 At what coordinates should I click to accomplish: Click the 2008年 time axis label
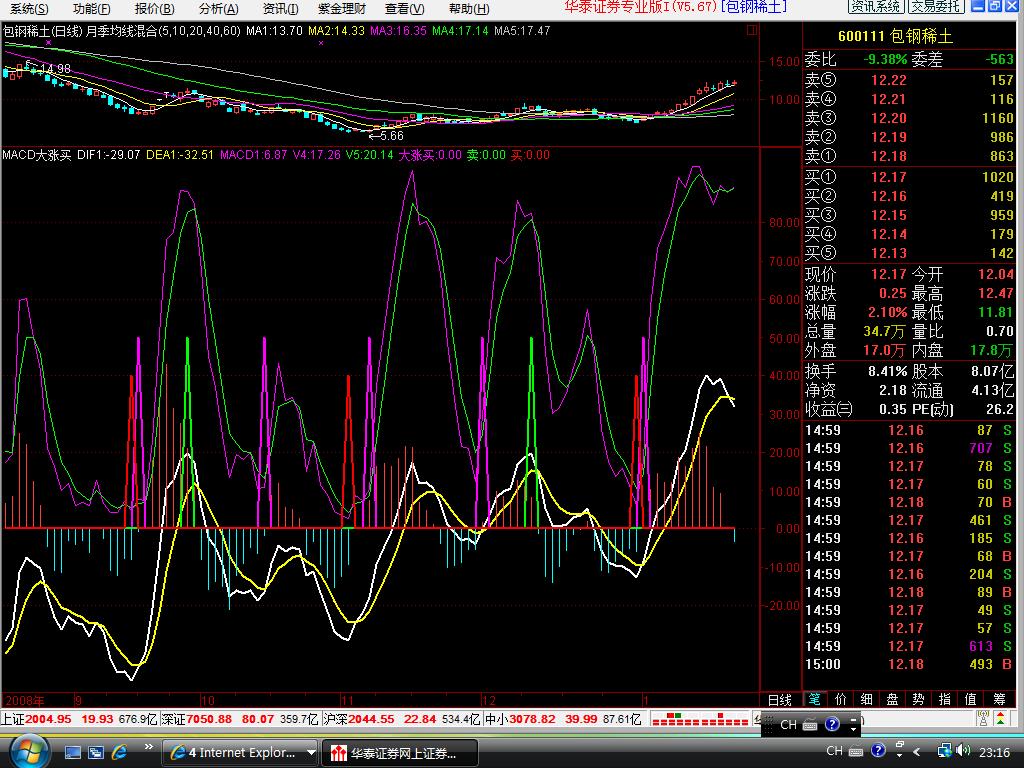(25, 701)
